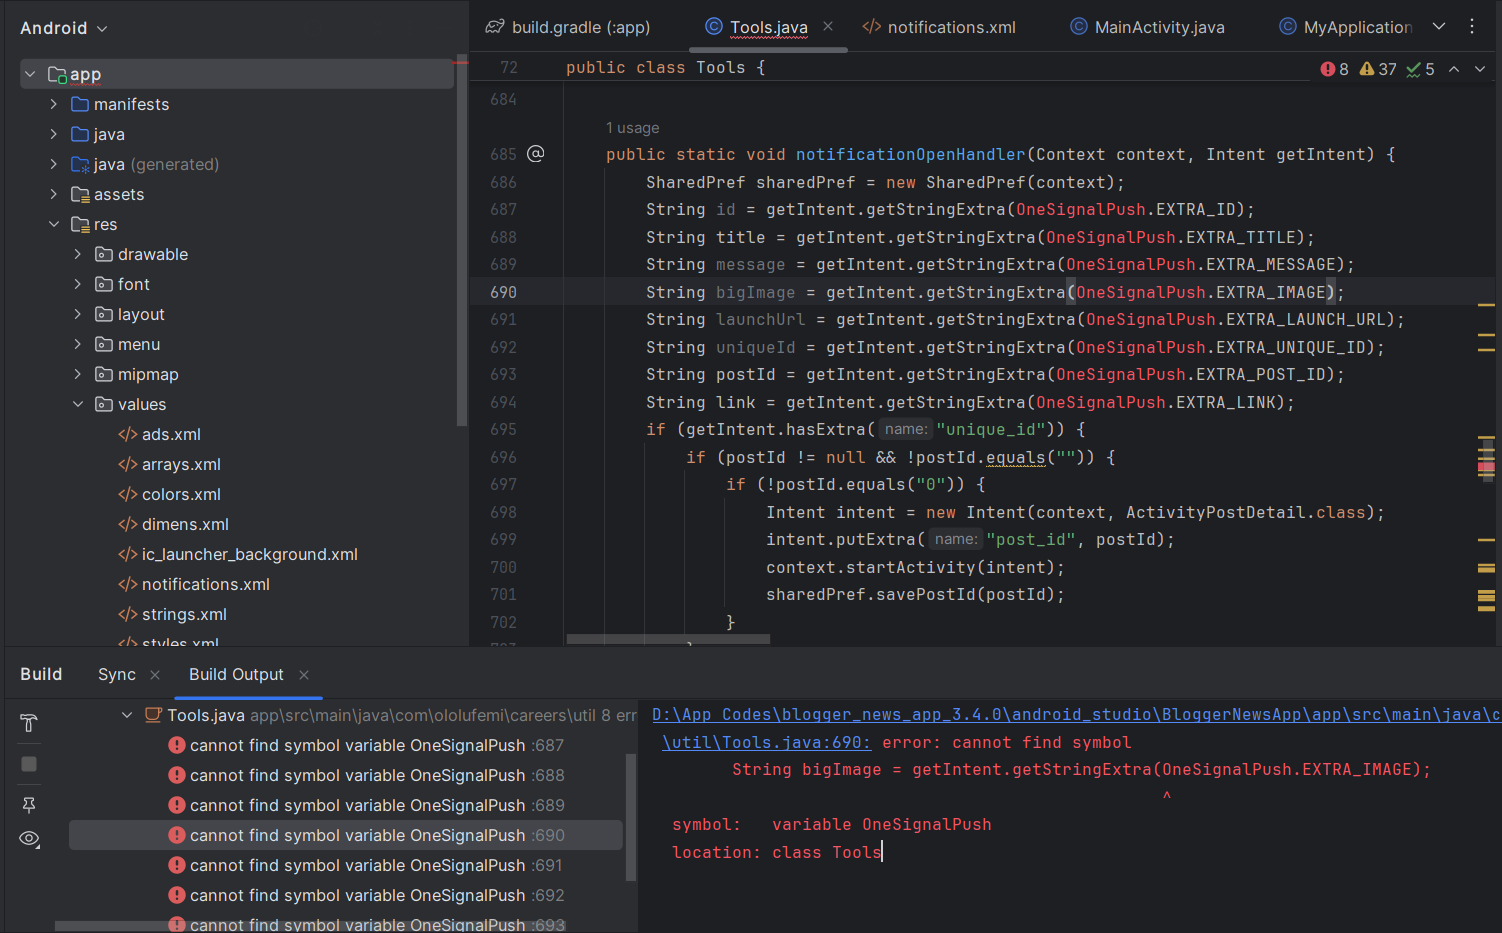This screenshot has width=1502, height=933.
Task: Click the build tree vertical scrollbar
Action: point(631,817)
